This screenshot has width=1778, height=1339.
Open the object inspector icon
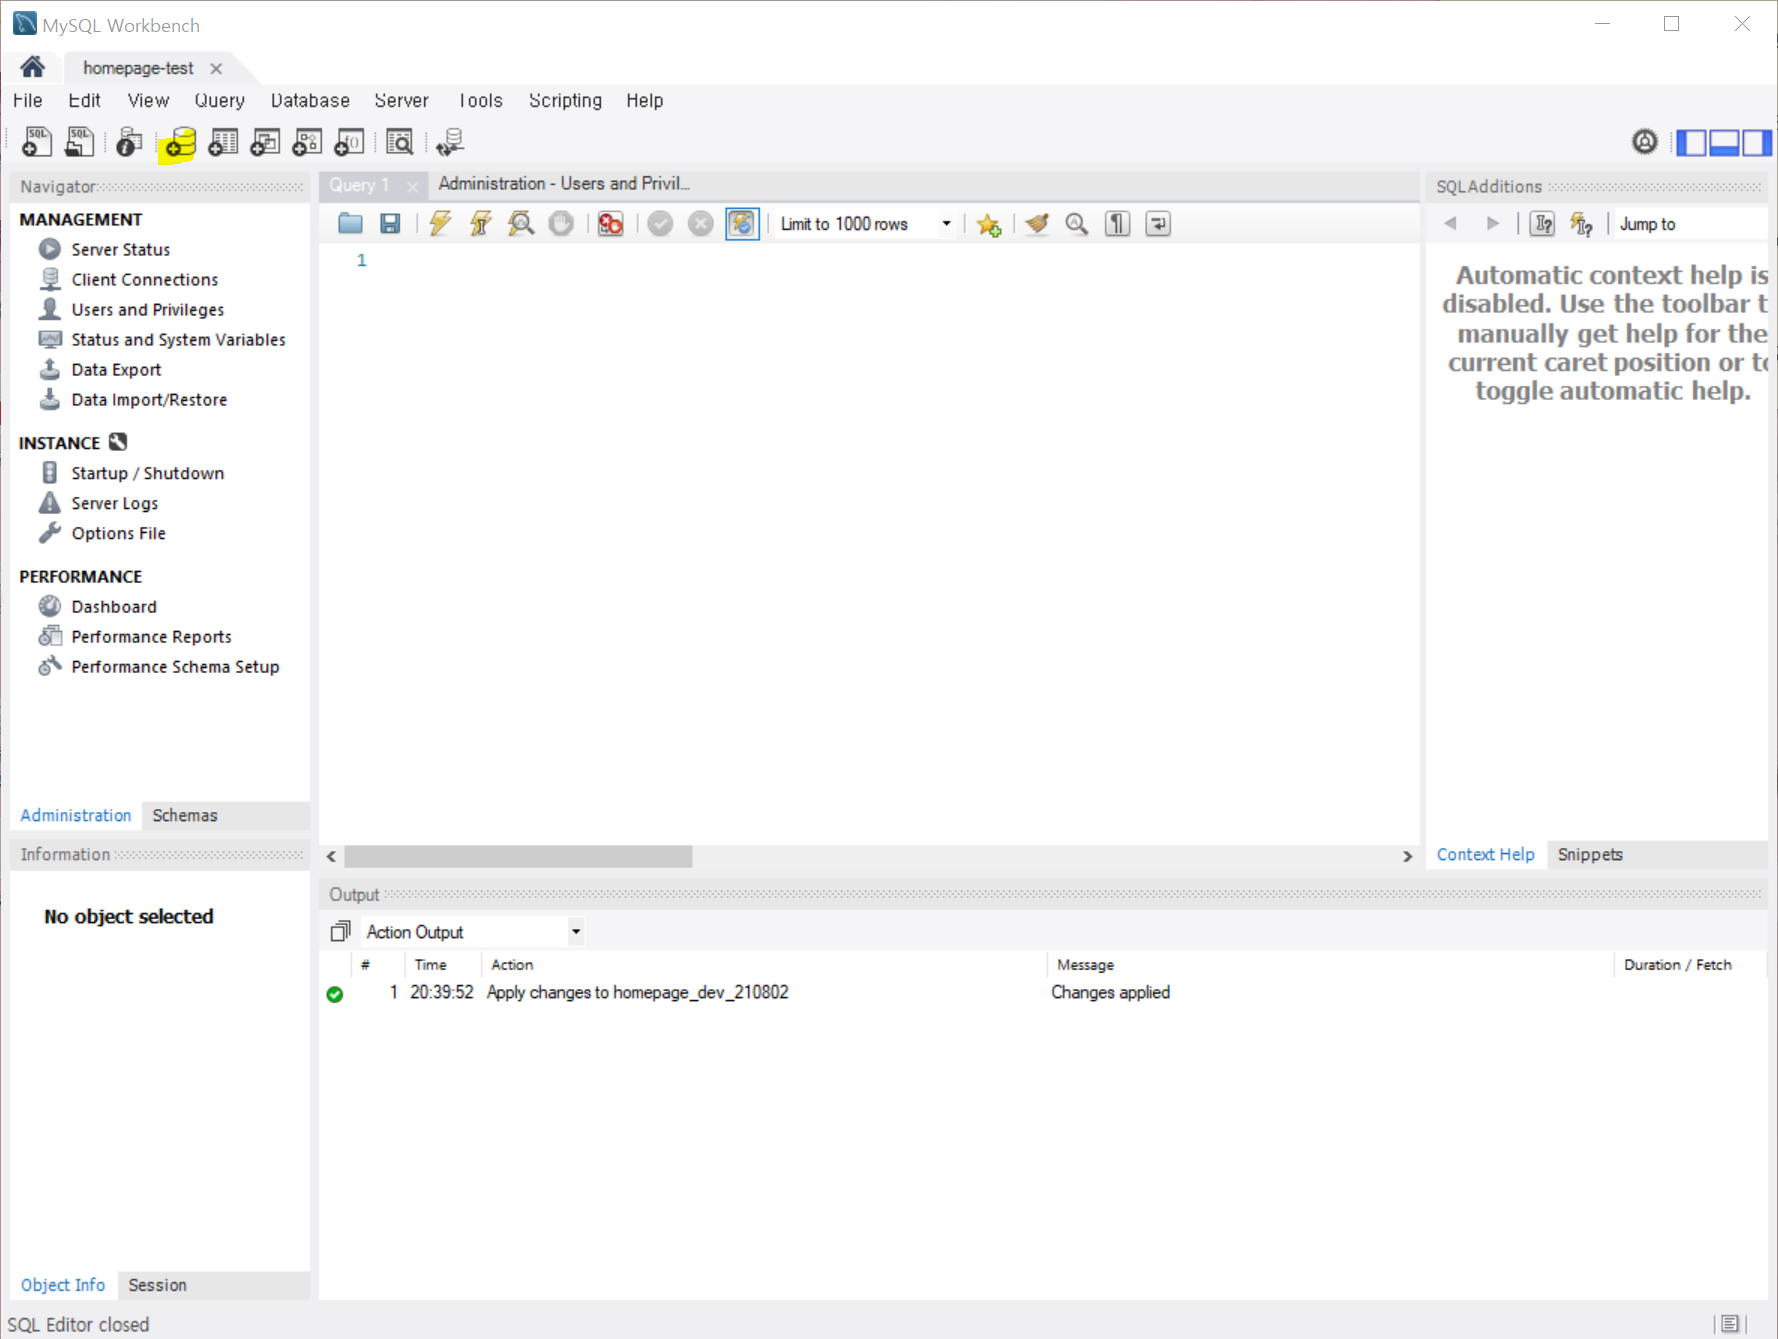click(129, 142)
